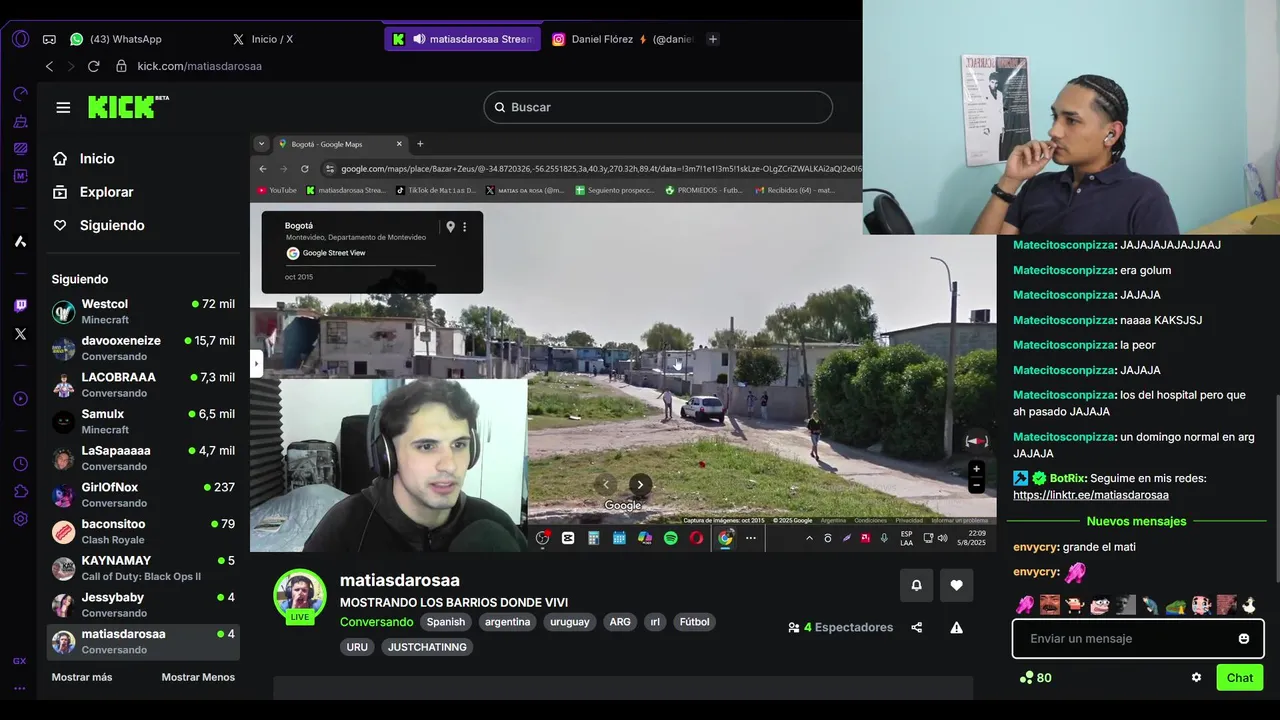Open extensions cube icon in sidebar
This screenshot has height=720, width=1280.
[20, 492]
